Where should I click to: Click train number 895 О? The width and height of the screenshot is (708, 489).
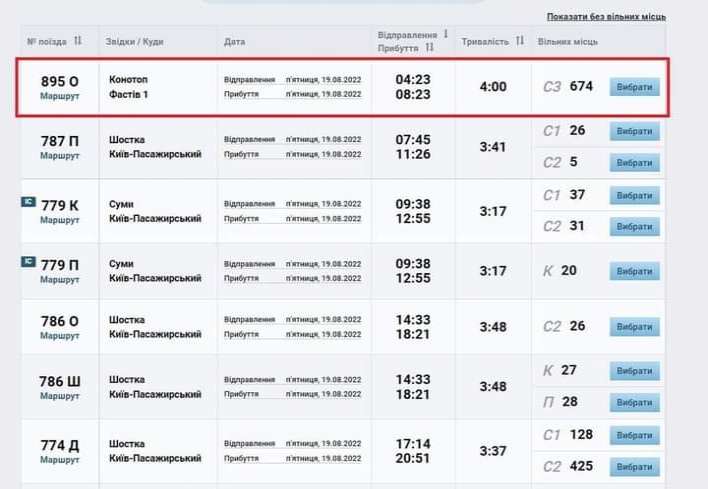pyautogui.click(x=60, y=81)
